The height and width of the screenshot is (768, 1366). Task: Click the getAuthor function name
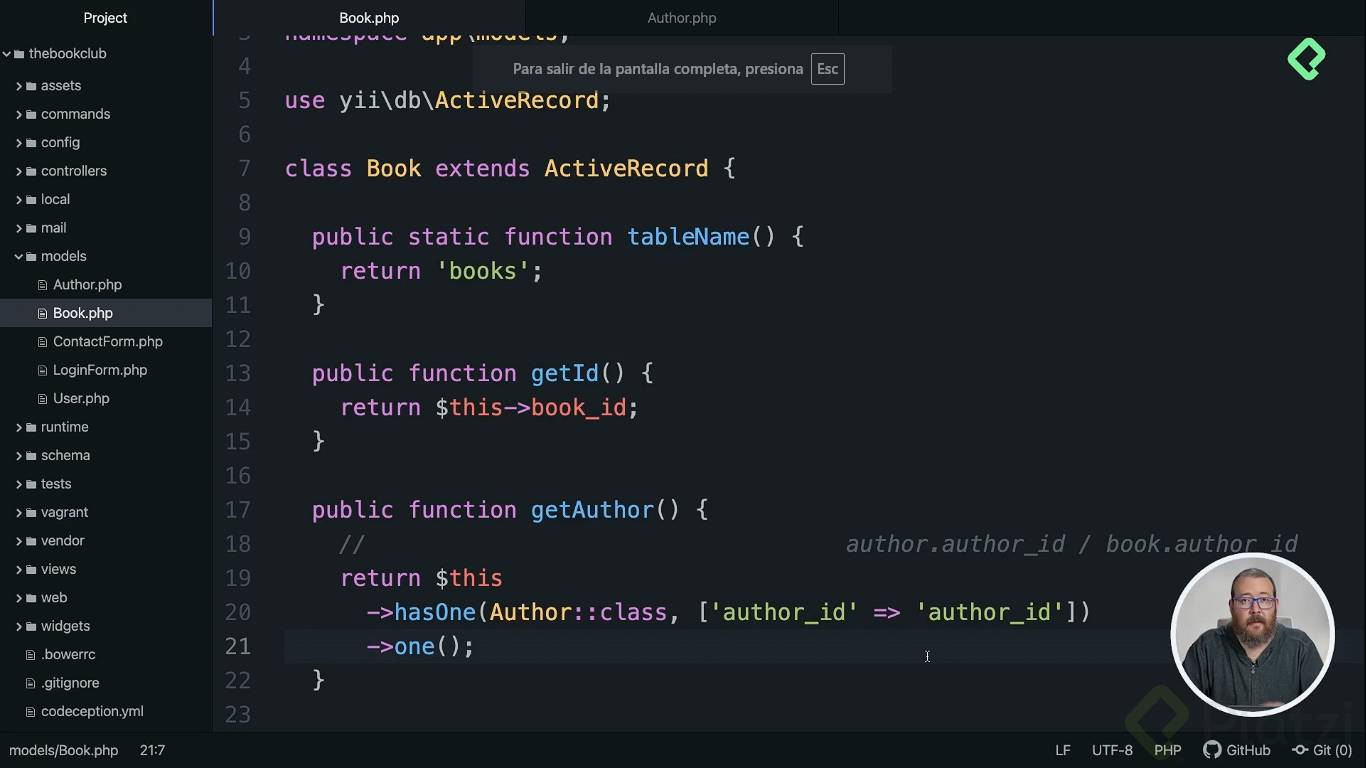click(592, 510)
